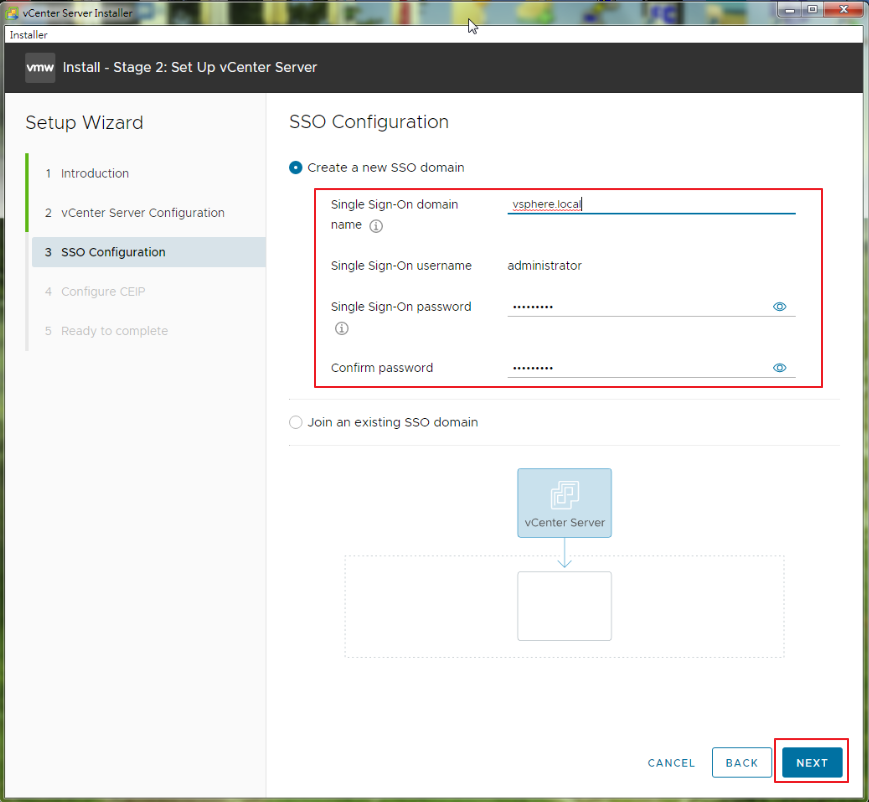This screenshot has width=869, height=802.
Task: Minimize the vCenter Server Installer window
Action: pos(789,10)
